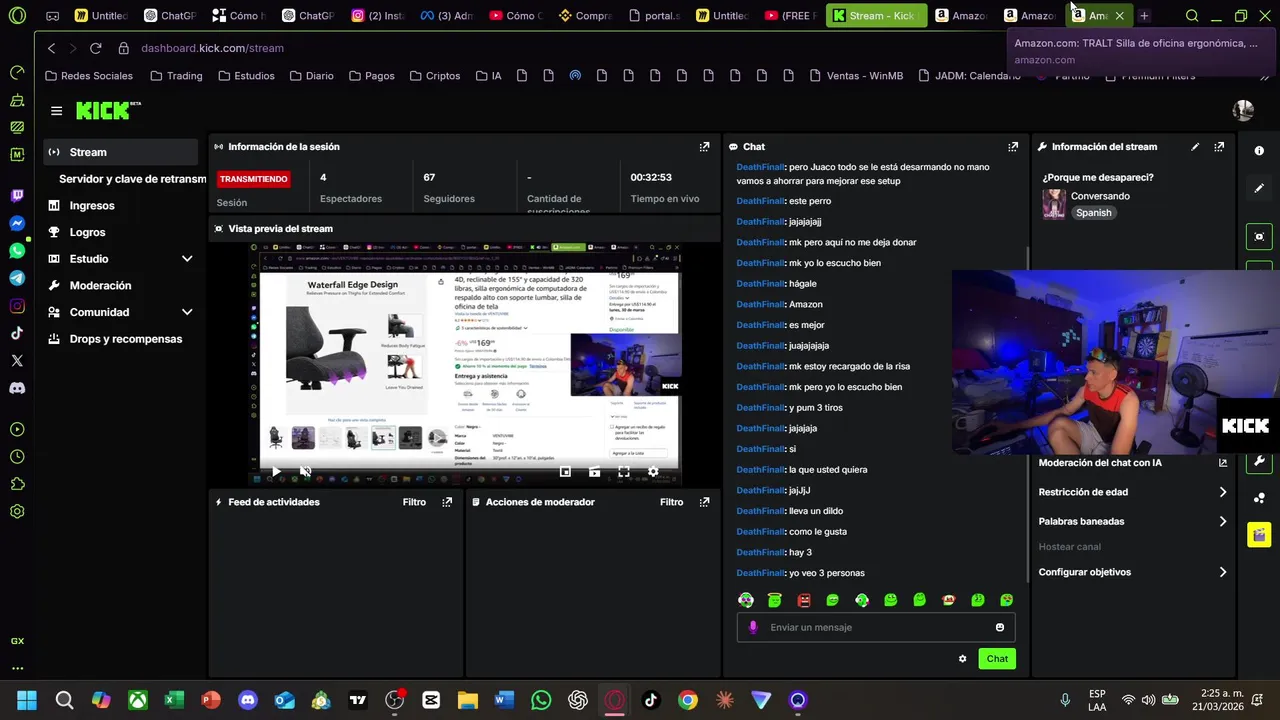Select Stream in the left menu
Viewport: 1280px width, 720px height.
tap(121, 152)
